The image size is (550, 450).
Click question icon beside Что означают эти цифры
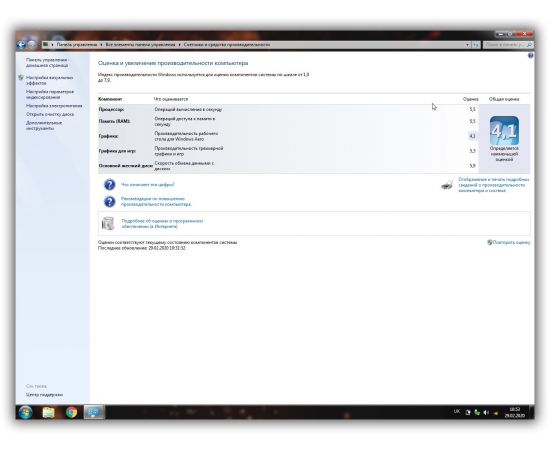tap(109, 184)
